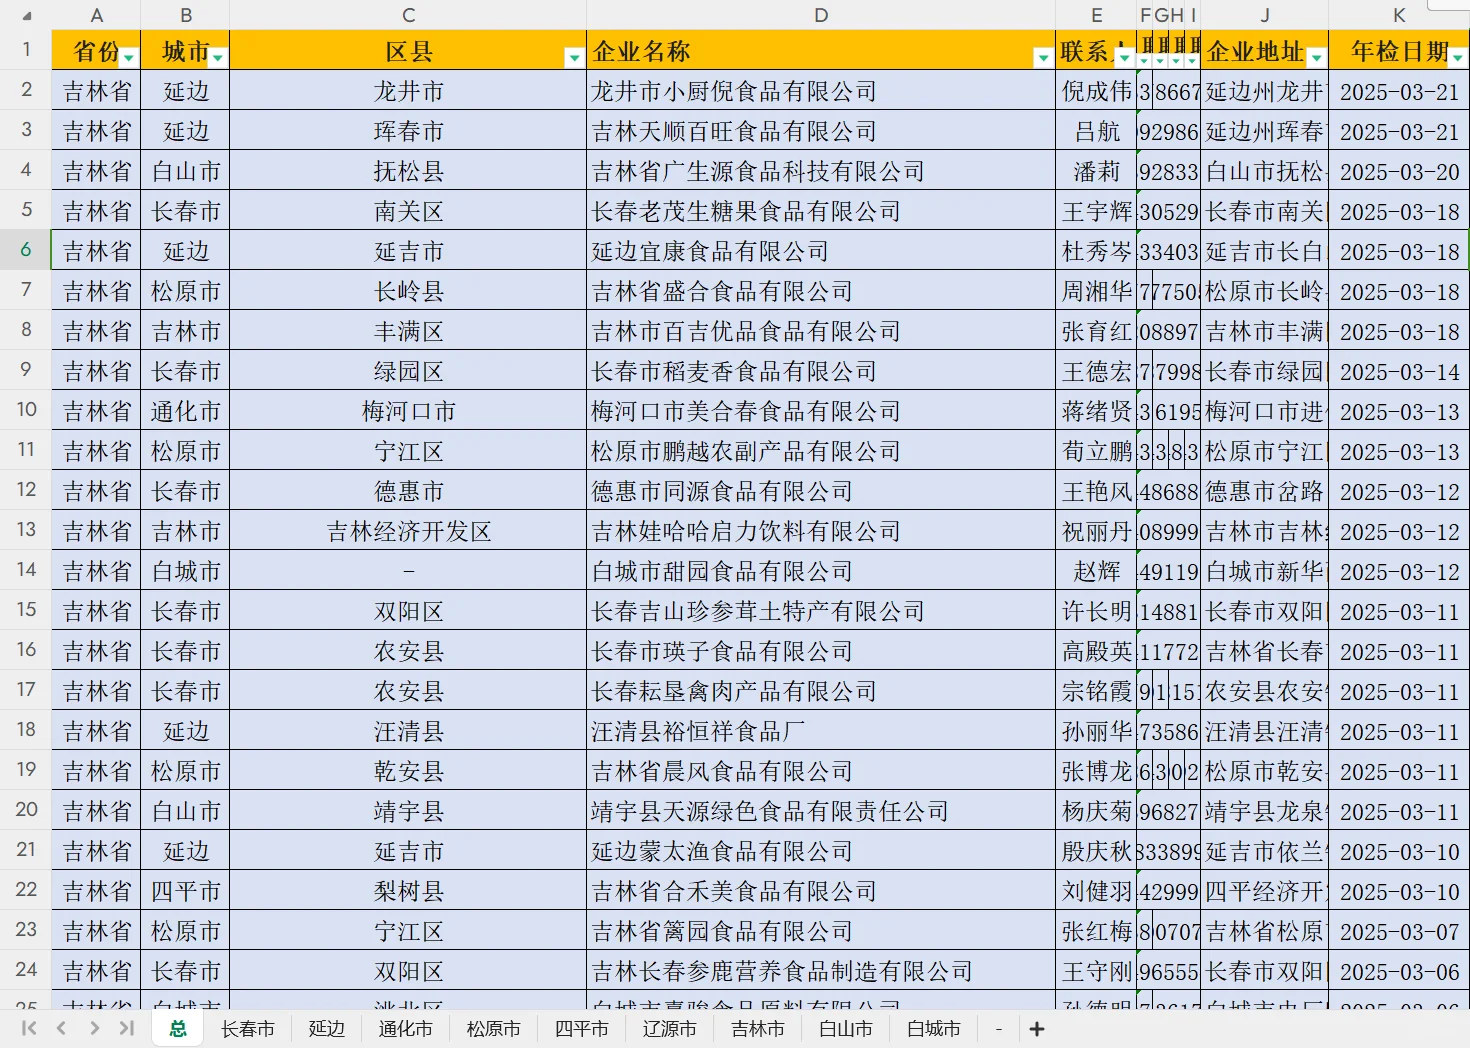Click the 企业名称 header cell text
Screen dimensions: 1470x1048
(x=641, y=51)
